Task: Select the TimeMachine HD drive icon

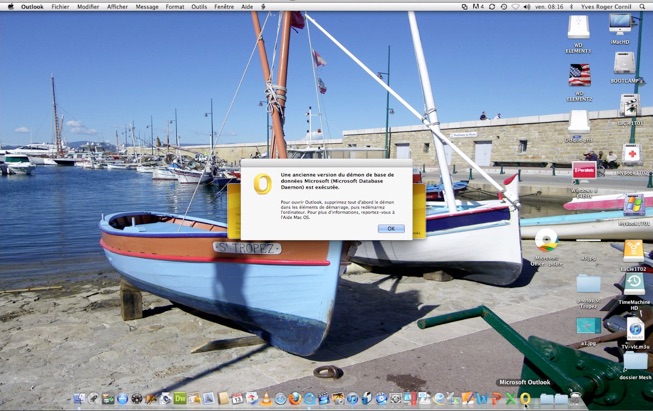Action: tap(634, 284)
